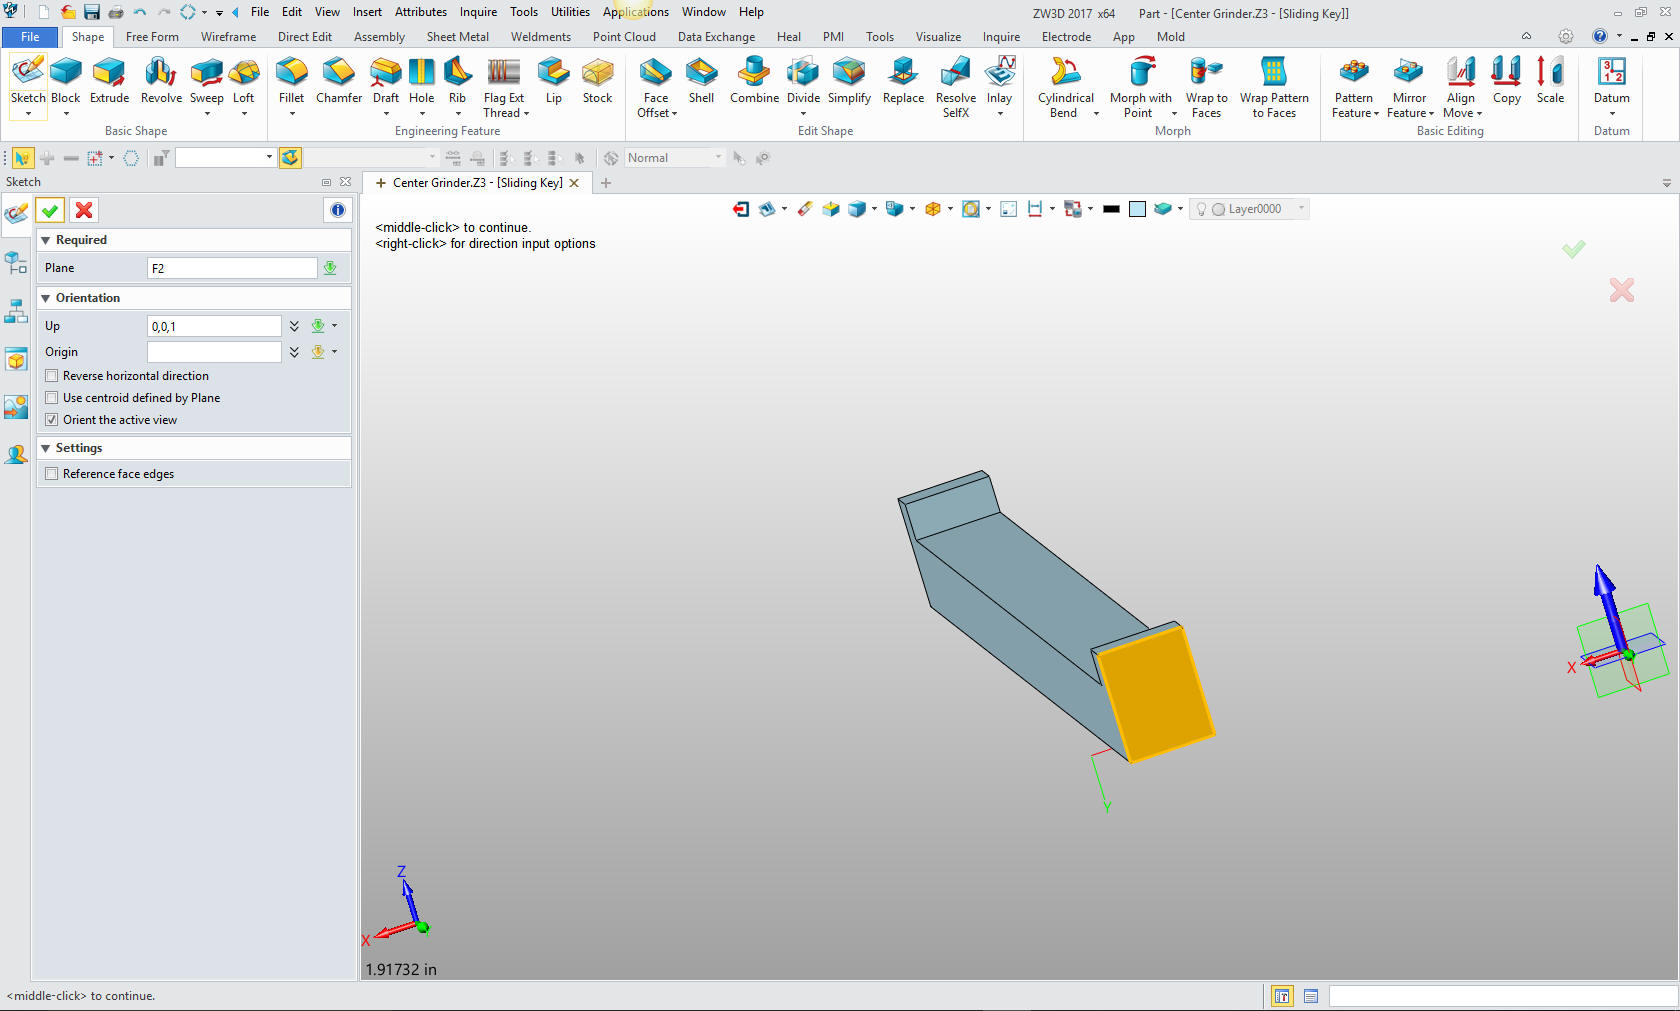Click the Mirror Feature tool
Screen dimensions: 1680x1011
(1409, 87)
